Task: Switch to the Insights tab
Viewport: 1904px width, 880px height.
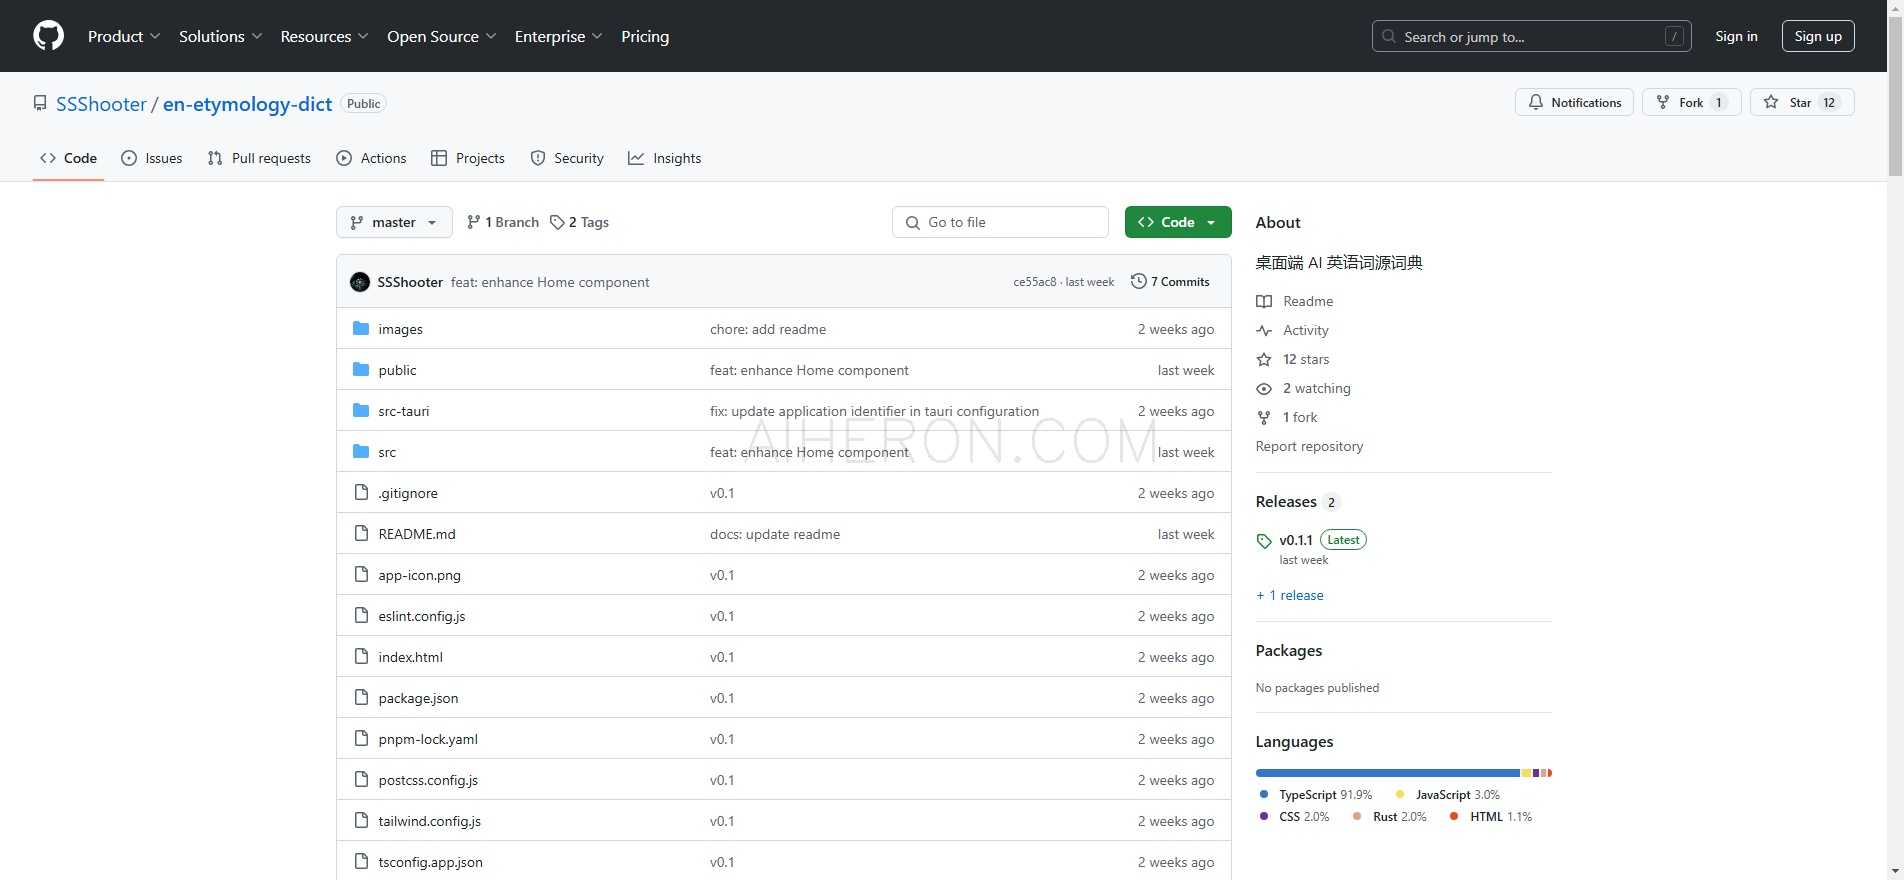Action: (665, 158)
